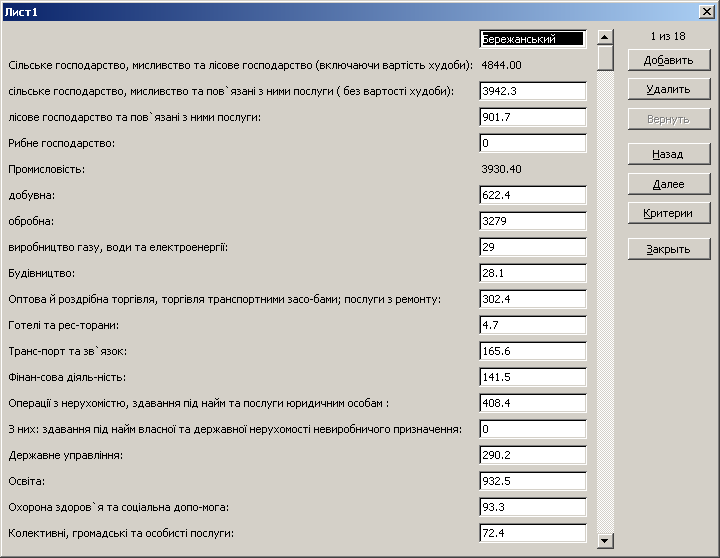Click the Освіта label
720x558 pixels.
[27, 481]
